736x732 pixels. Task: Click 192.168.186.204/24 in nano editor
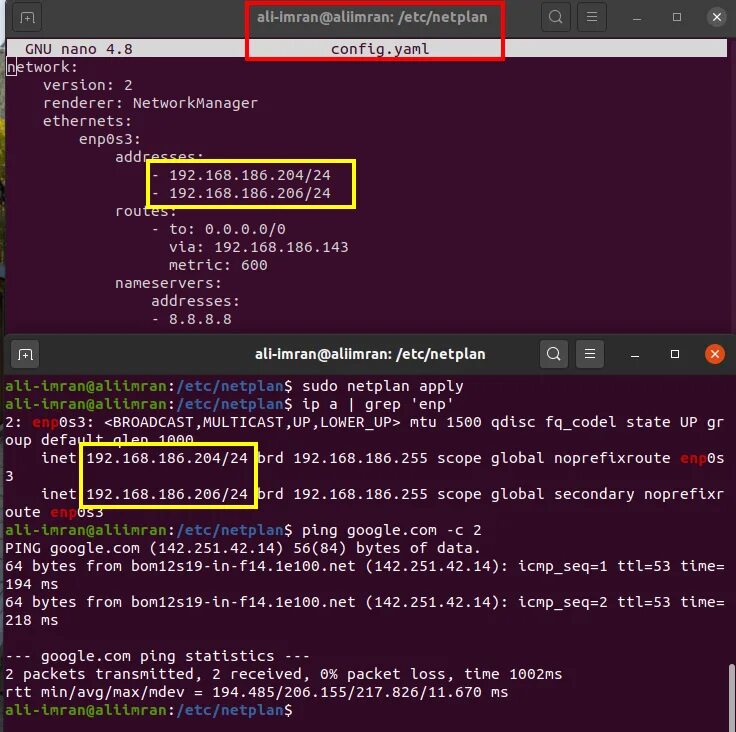[x=250, y=175]
